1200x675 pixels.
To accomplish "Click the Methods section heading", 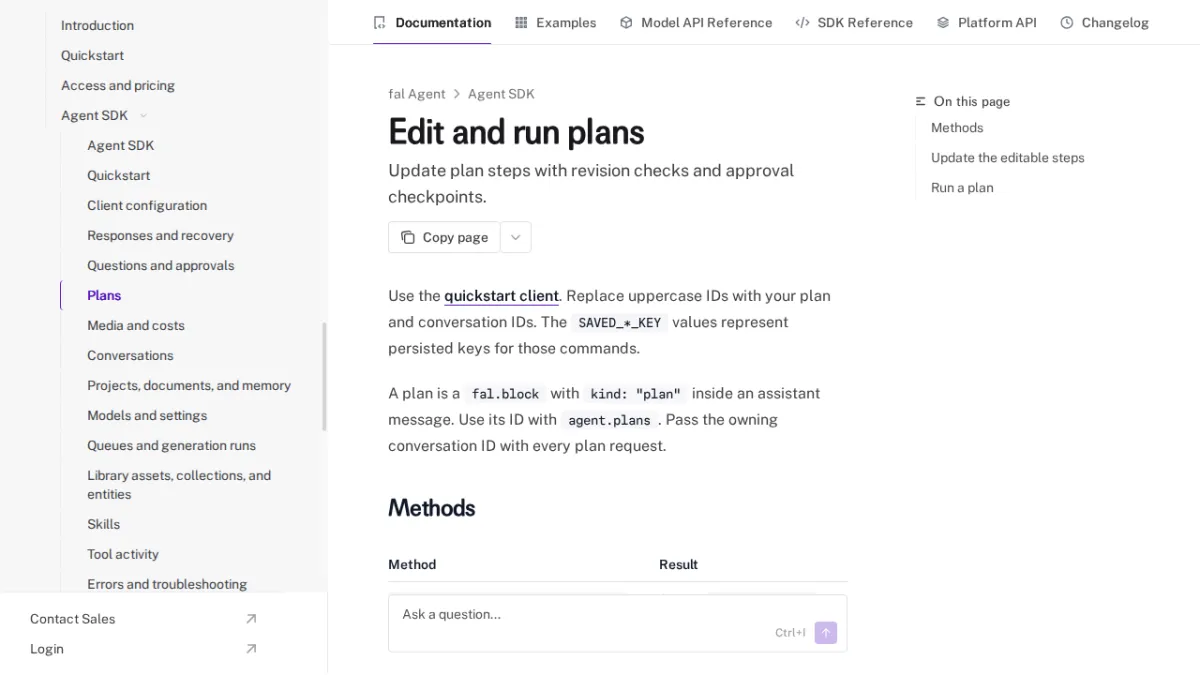I will (431, 508).
